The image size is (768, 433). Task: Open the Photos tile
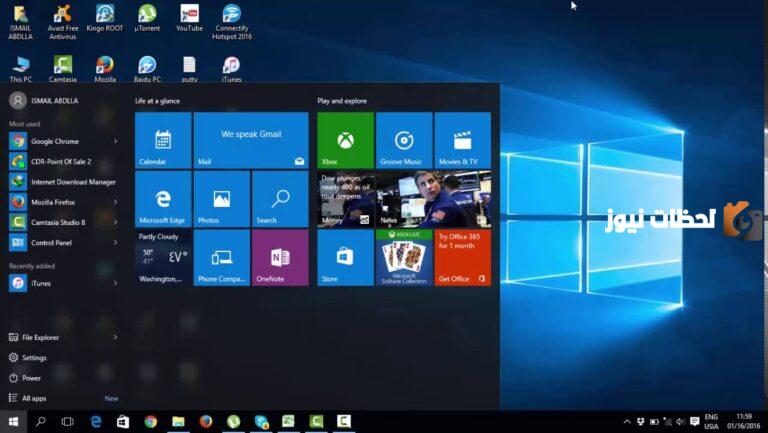click(x=221, y=199)
